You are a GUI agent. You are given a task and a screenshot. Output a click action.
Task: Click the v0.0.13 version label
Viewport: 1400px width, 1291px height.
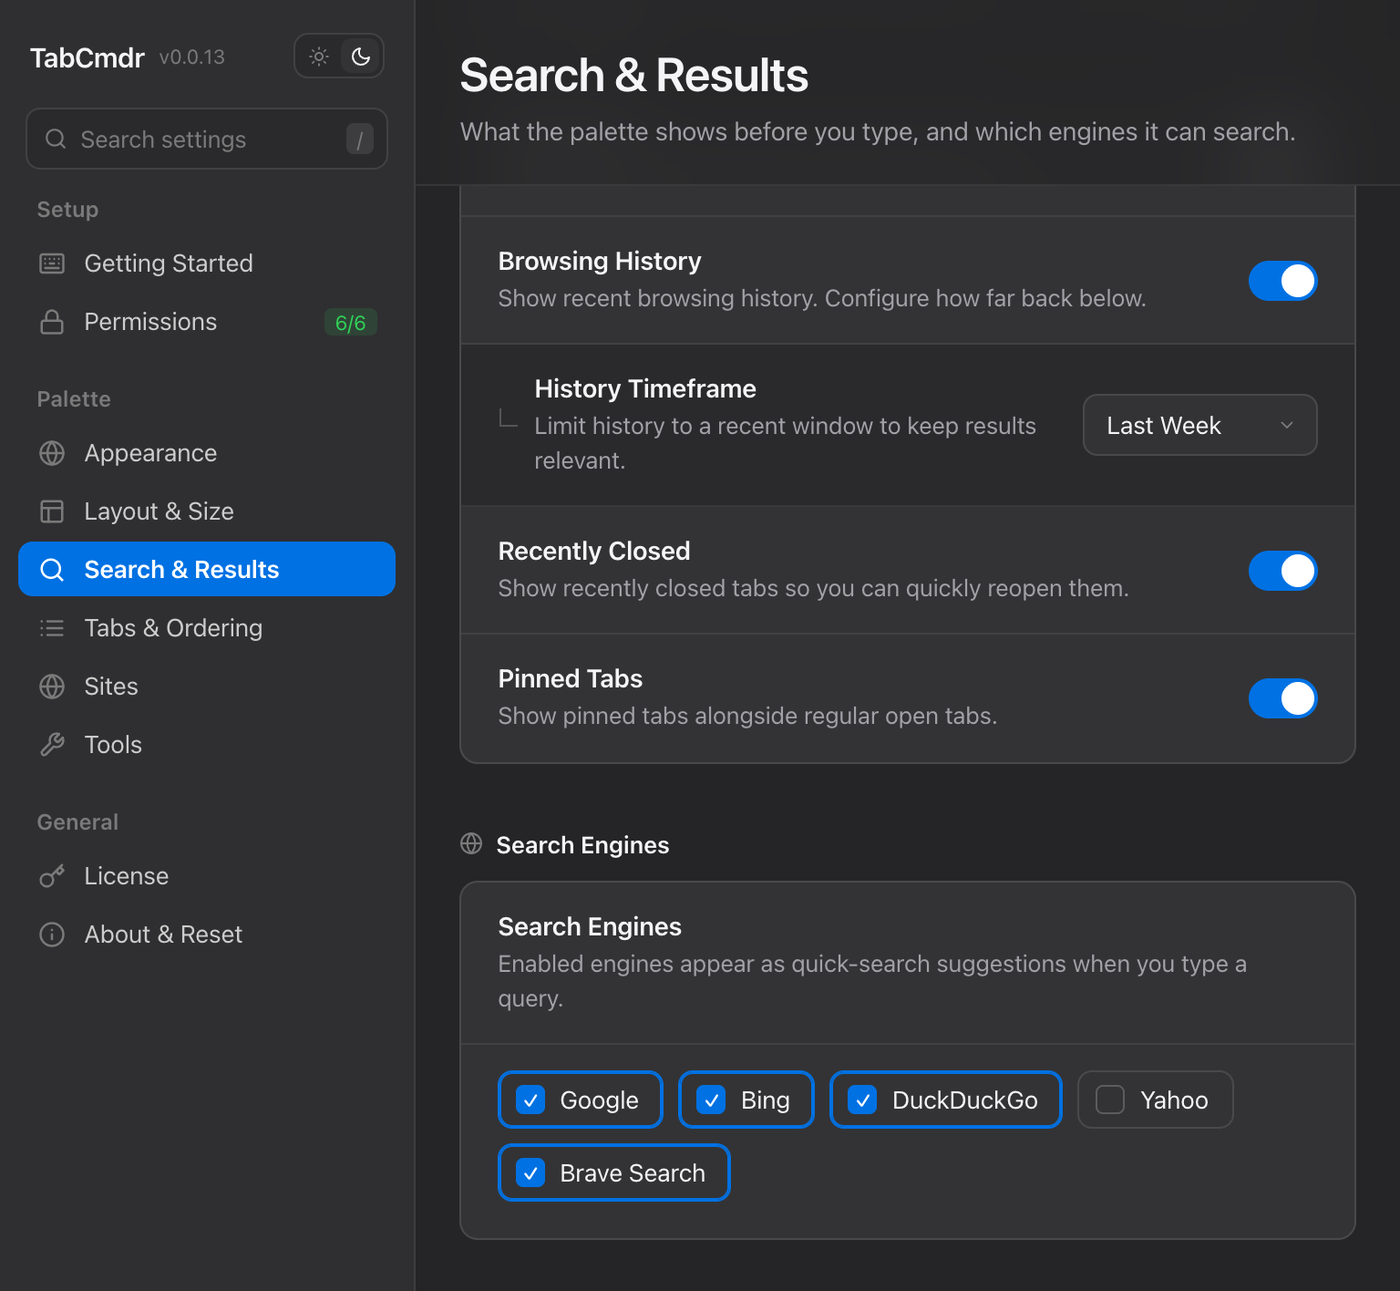(x=192, y=57)
